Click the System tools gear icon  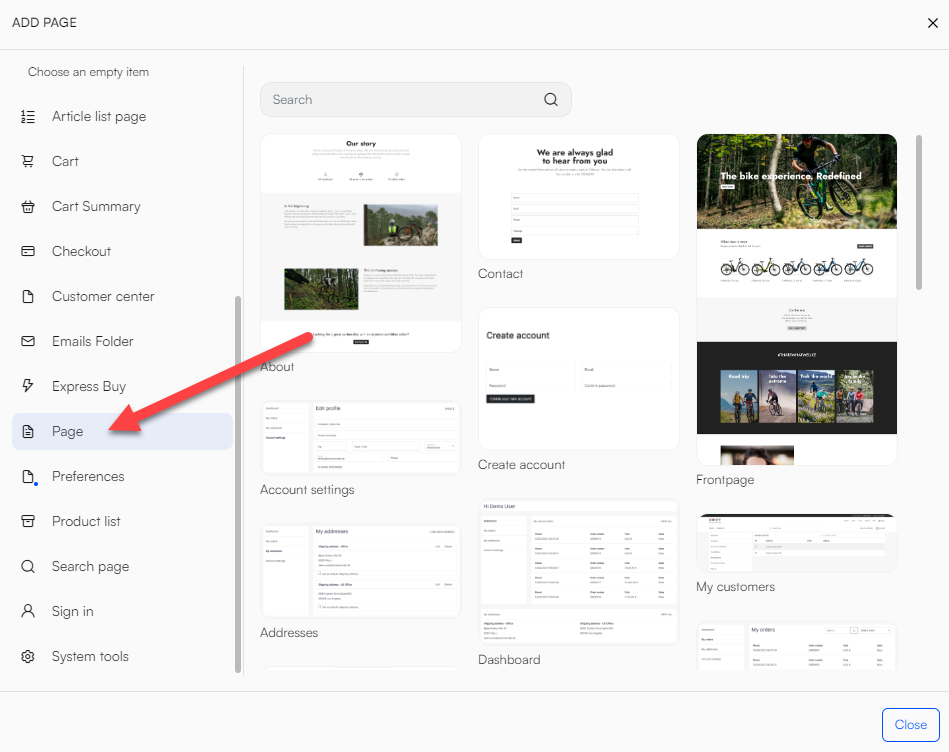(28, 657)
